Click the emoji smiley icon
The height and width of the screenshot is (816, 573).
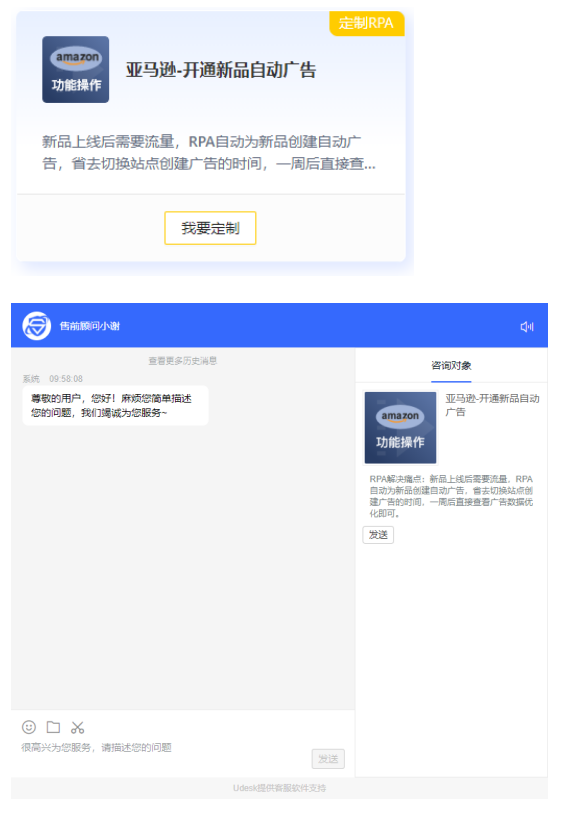coord(29,726)
